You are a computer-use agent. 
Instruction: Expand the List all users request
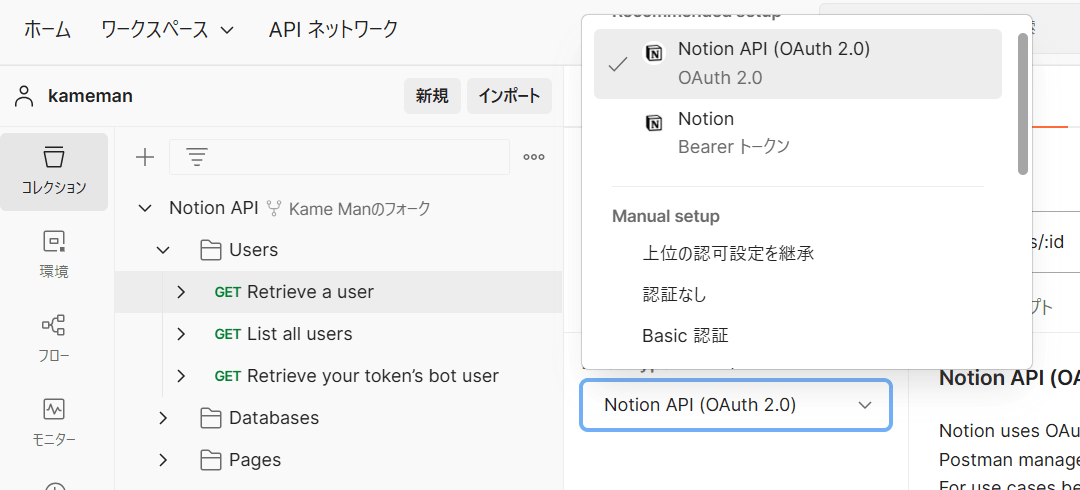(x=181, y=334)
